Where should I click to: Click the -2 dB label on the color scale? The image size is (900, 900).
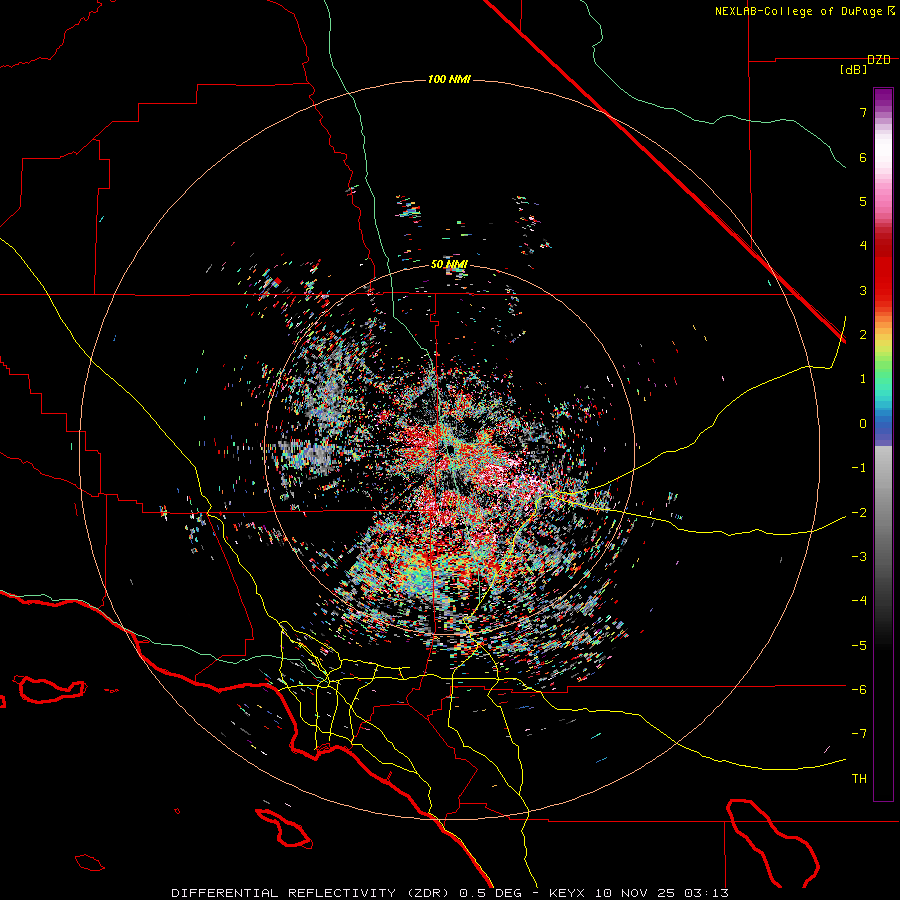(x=859, y=513)
